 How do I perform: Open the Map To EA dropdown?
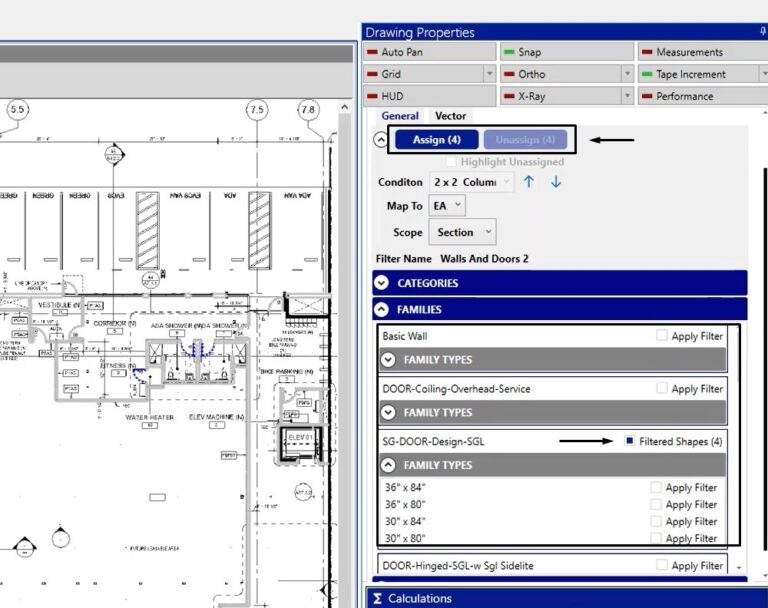[447, 206]
